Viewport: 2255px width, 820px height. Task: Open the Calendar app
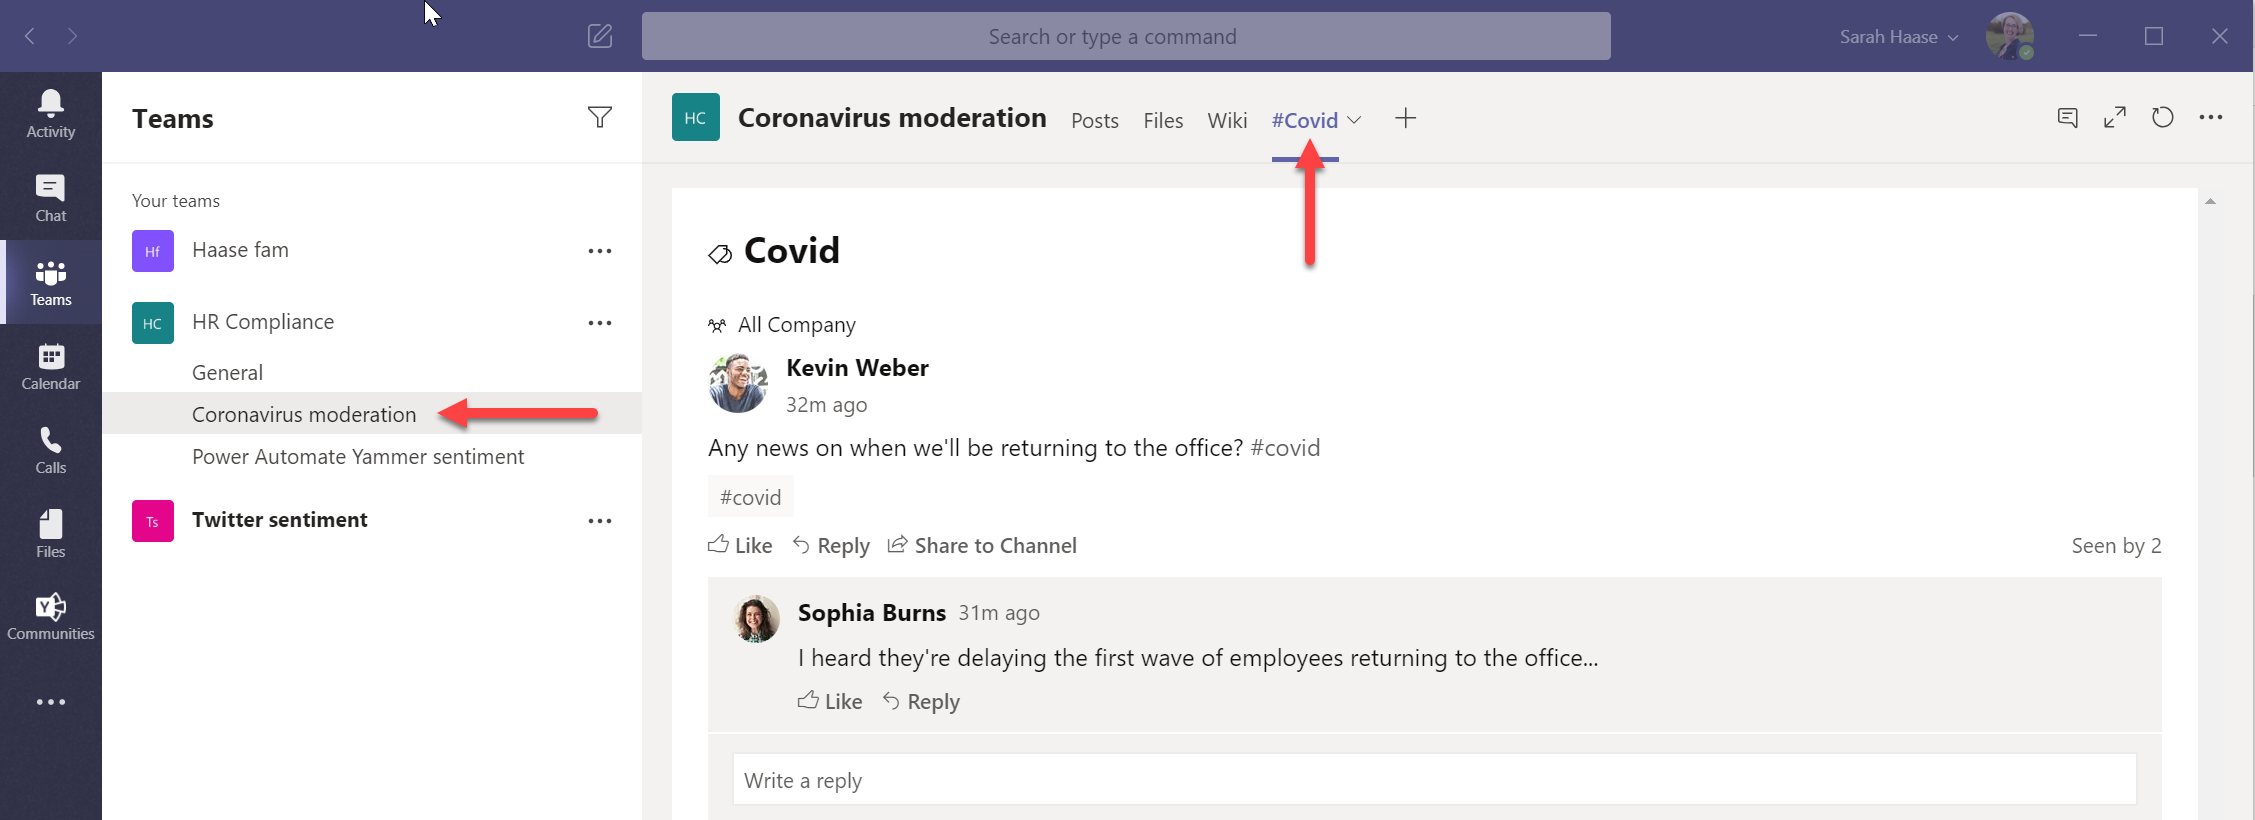[x=50, y=366]
